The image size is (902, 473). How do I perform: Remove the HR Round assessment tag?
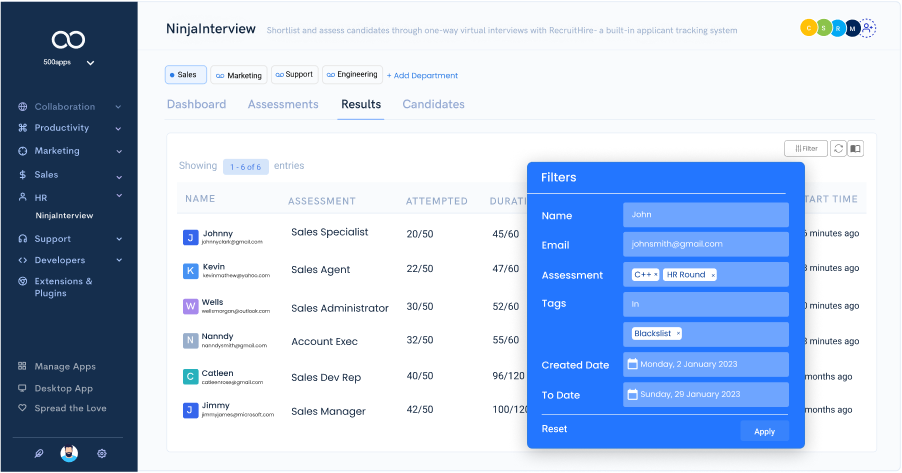click(712, 275)
